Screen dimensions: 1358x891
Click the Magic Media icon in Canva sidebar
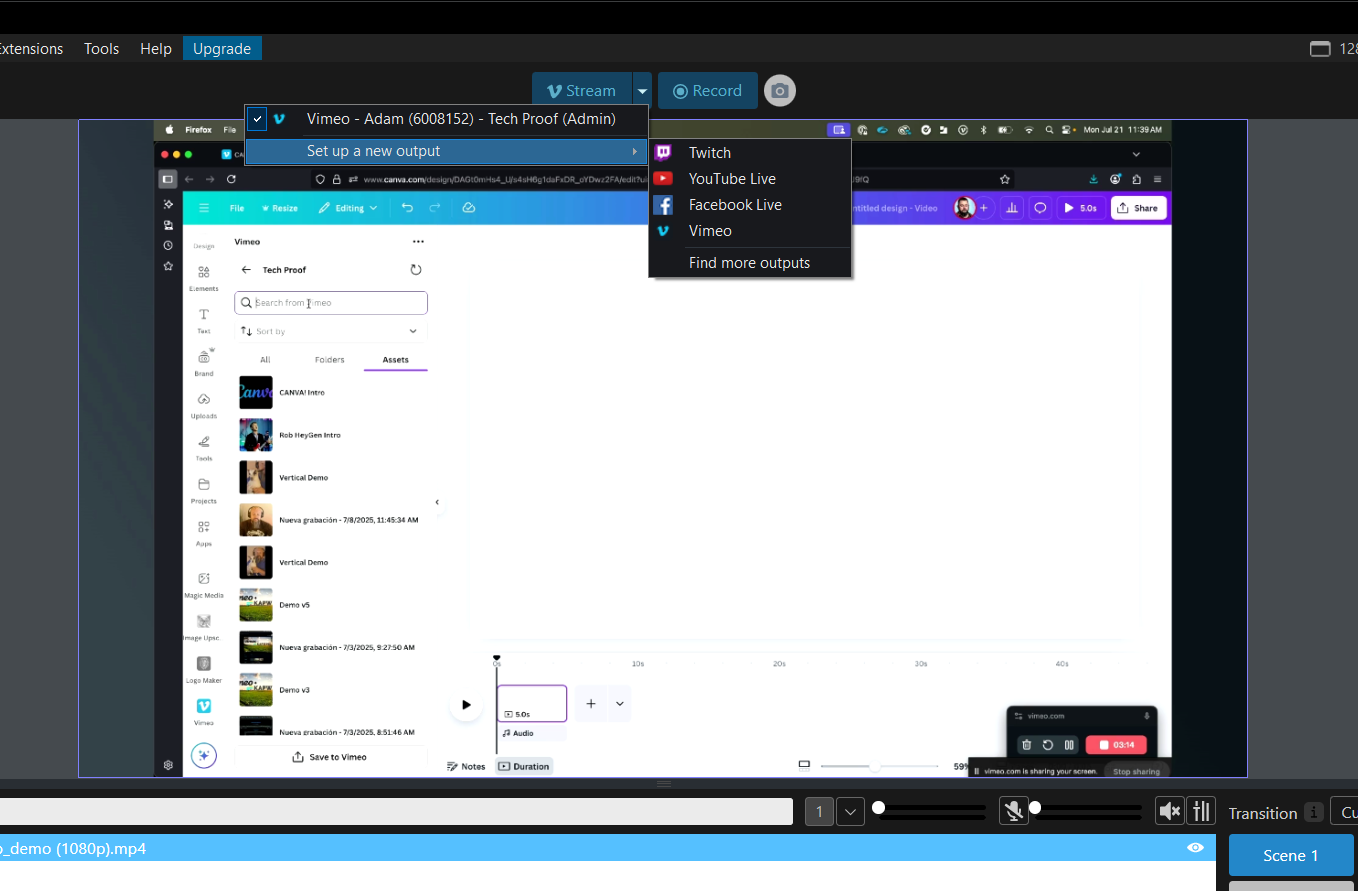point(204,578)
